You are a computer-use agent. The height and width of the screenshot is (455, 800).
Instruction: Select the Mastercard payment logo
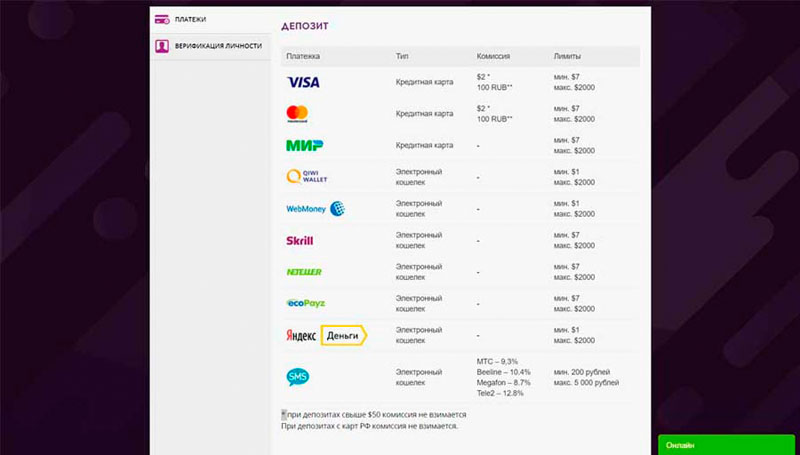[x=298, y=113]
